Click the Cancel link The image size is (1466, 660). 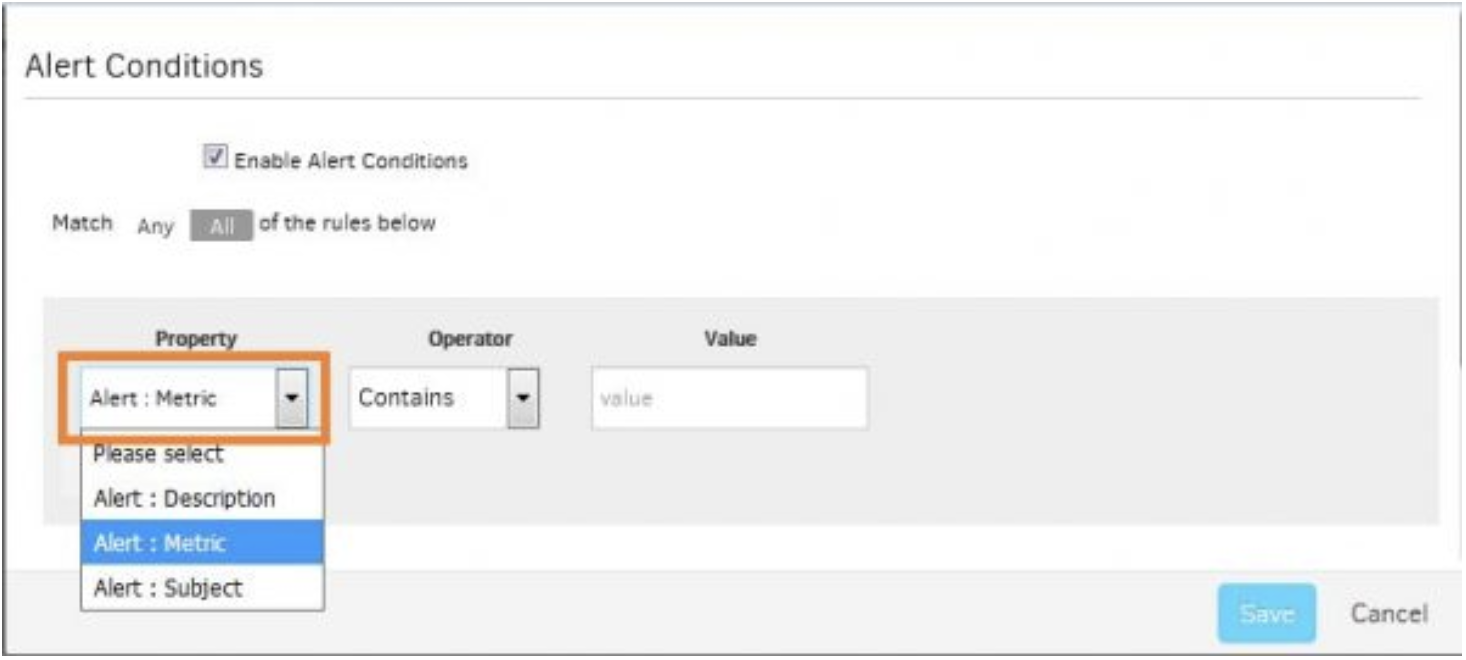[1389, 613]
